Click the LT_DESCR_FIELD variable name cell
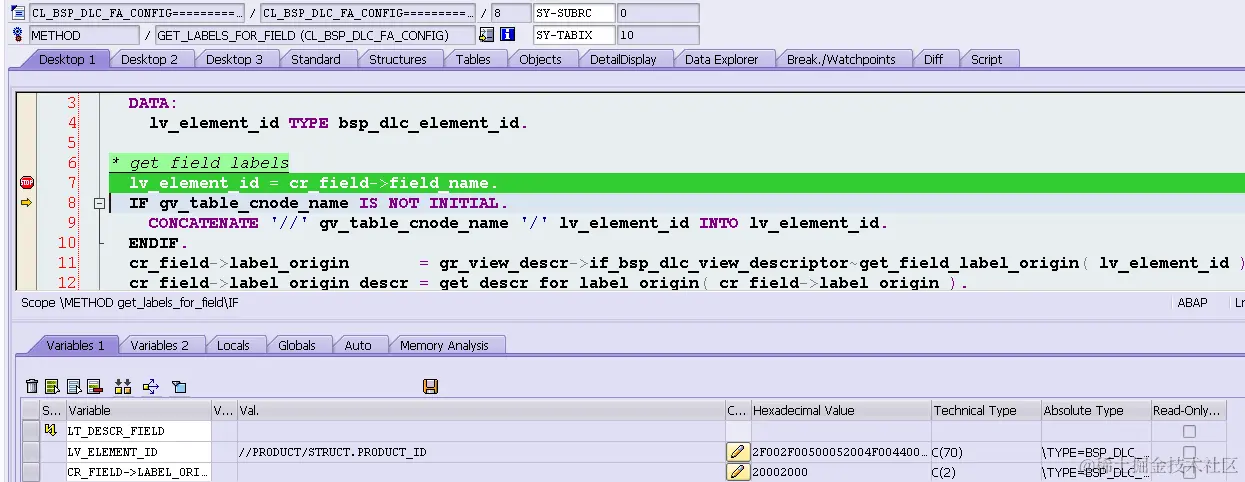The height and width of the screenshot is (482, 1245). 138,431
